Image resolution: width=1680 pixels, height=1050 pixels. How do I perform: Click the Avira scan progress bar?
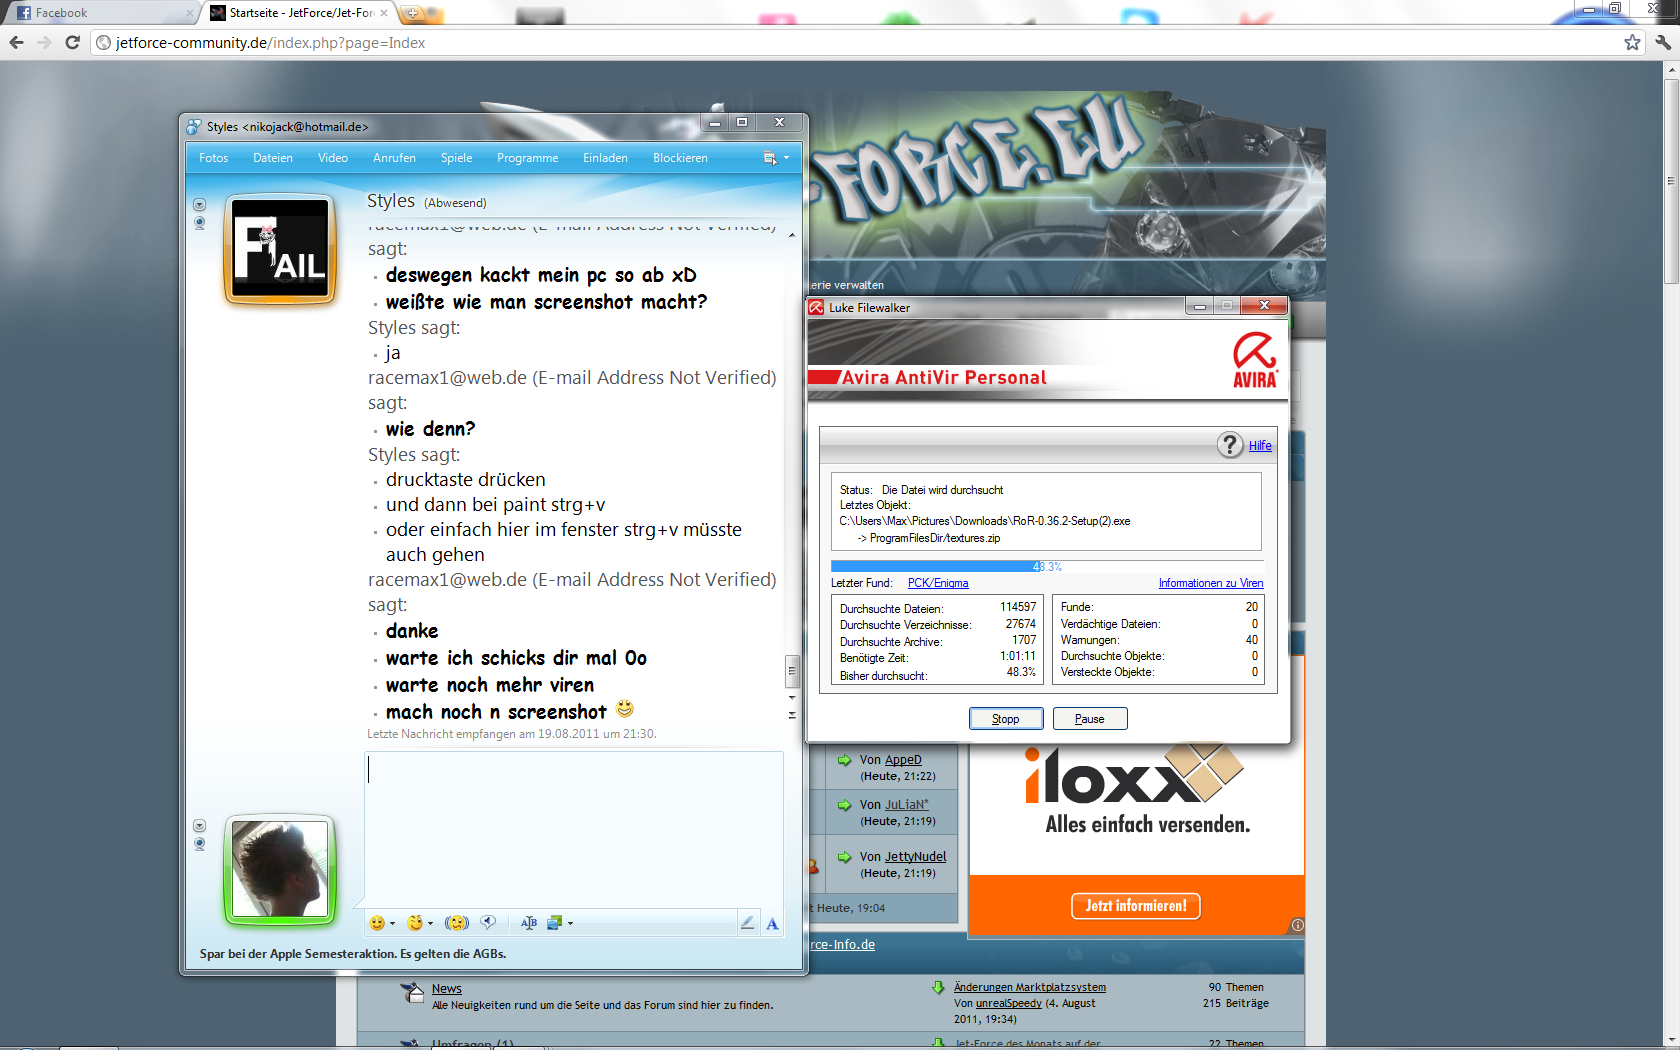pyautogui.click(x=1046, y=567)
